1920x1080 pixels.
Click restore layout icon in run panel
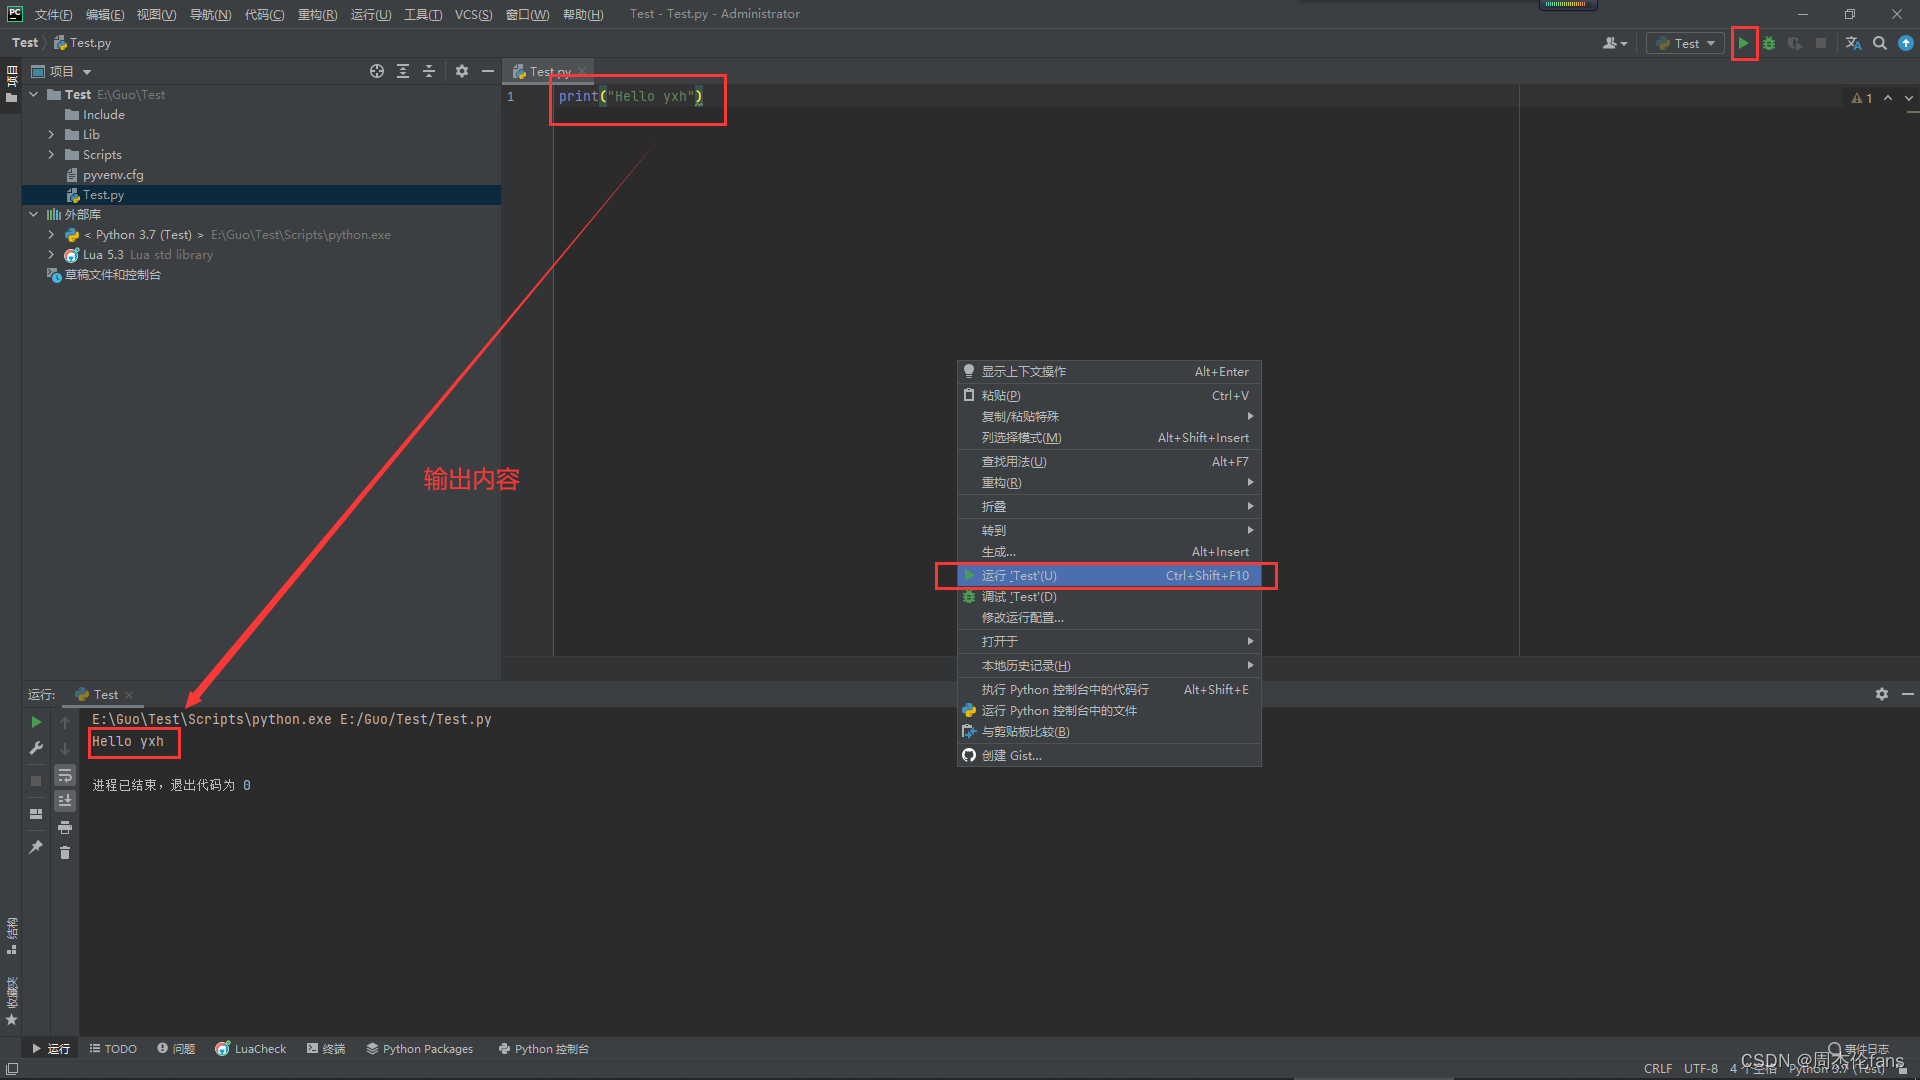36,813
